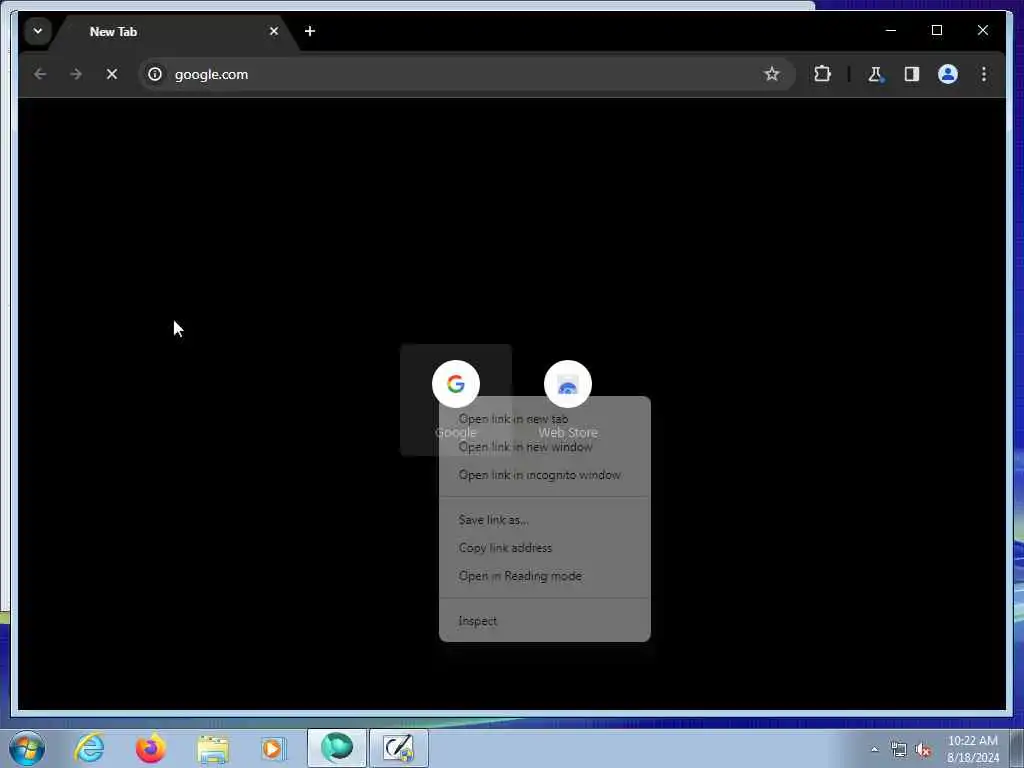View site information icon in address bar
Viewport: 1024px width, 768px height.
pos(155,74)
